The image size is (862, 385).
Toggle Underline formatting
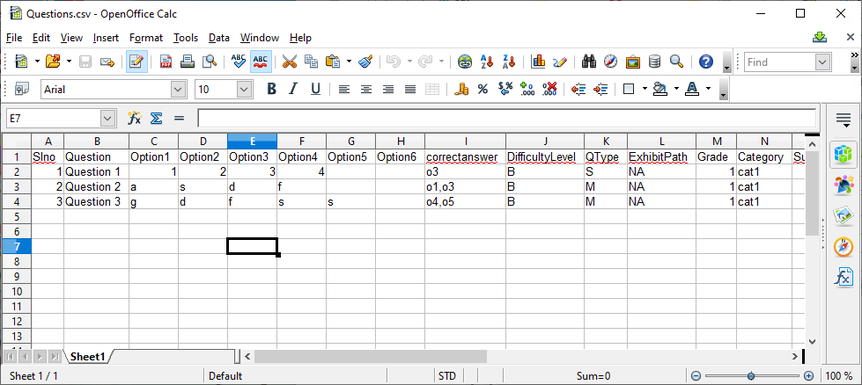315,89
